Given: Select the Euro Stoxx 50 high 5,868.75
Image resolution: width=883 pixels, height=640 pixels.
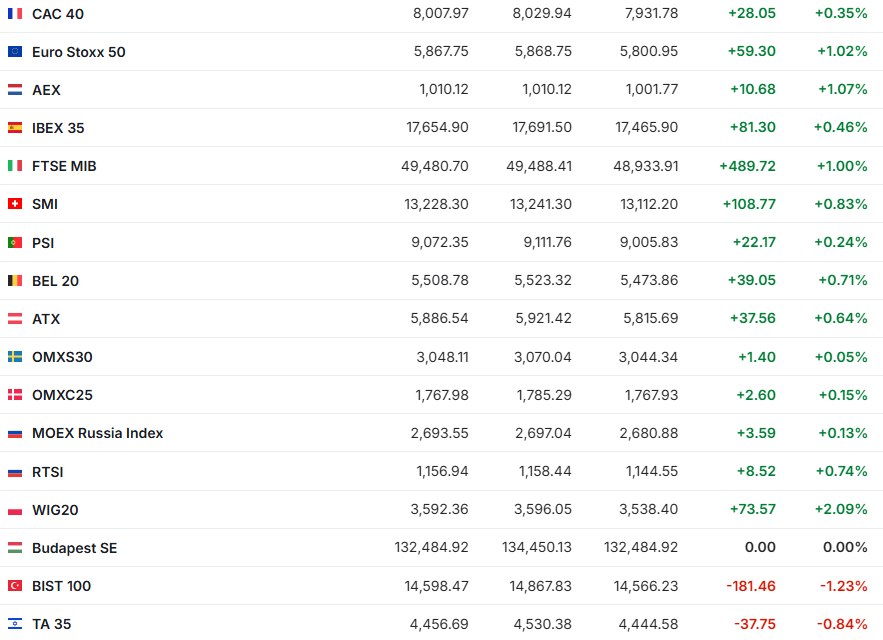Looking at the screenshot, I should [x=543, y=51].
